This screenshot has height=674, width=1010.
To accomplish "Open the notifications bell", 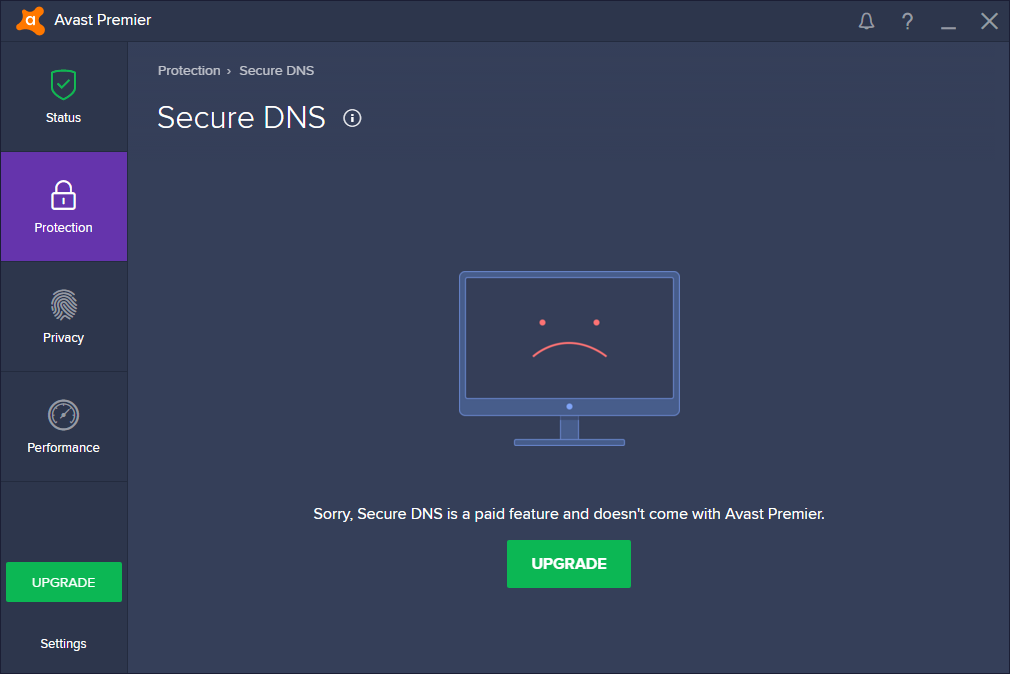I will (867, 21).
